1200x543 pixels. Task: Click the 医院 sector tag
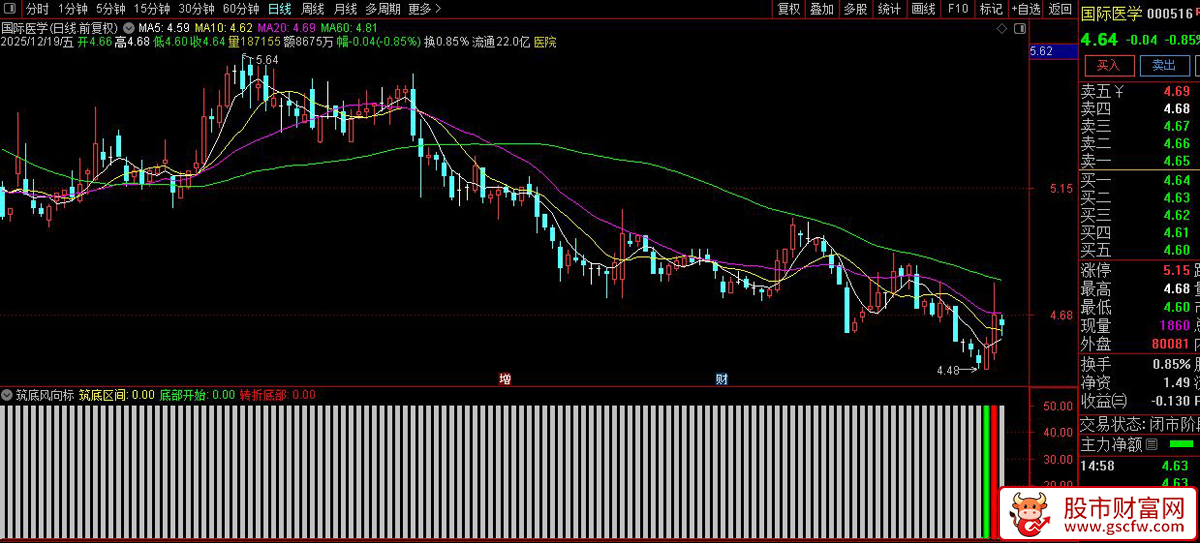545,42
